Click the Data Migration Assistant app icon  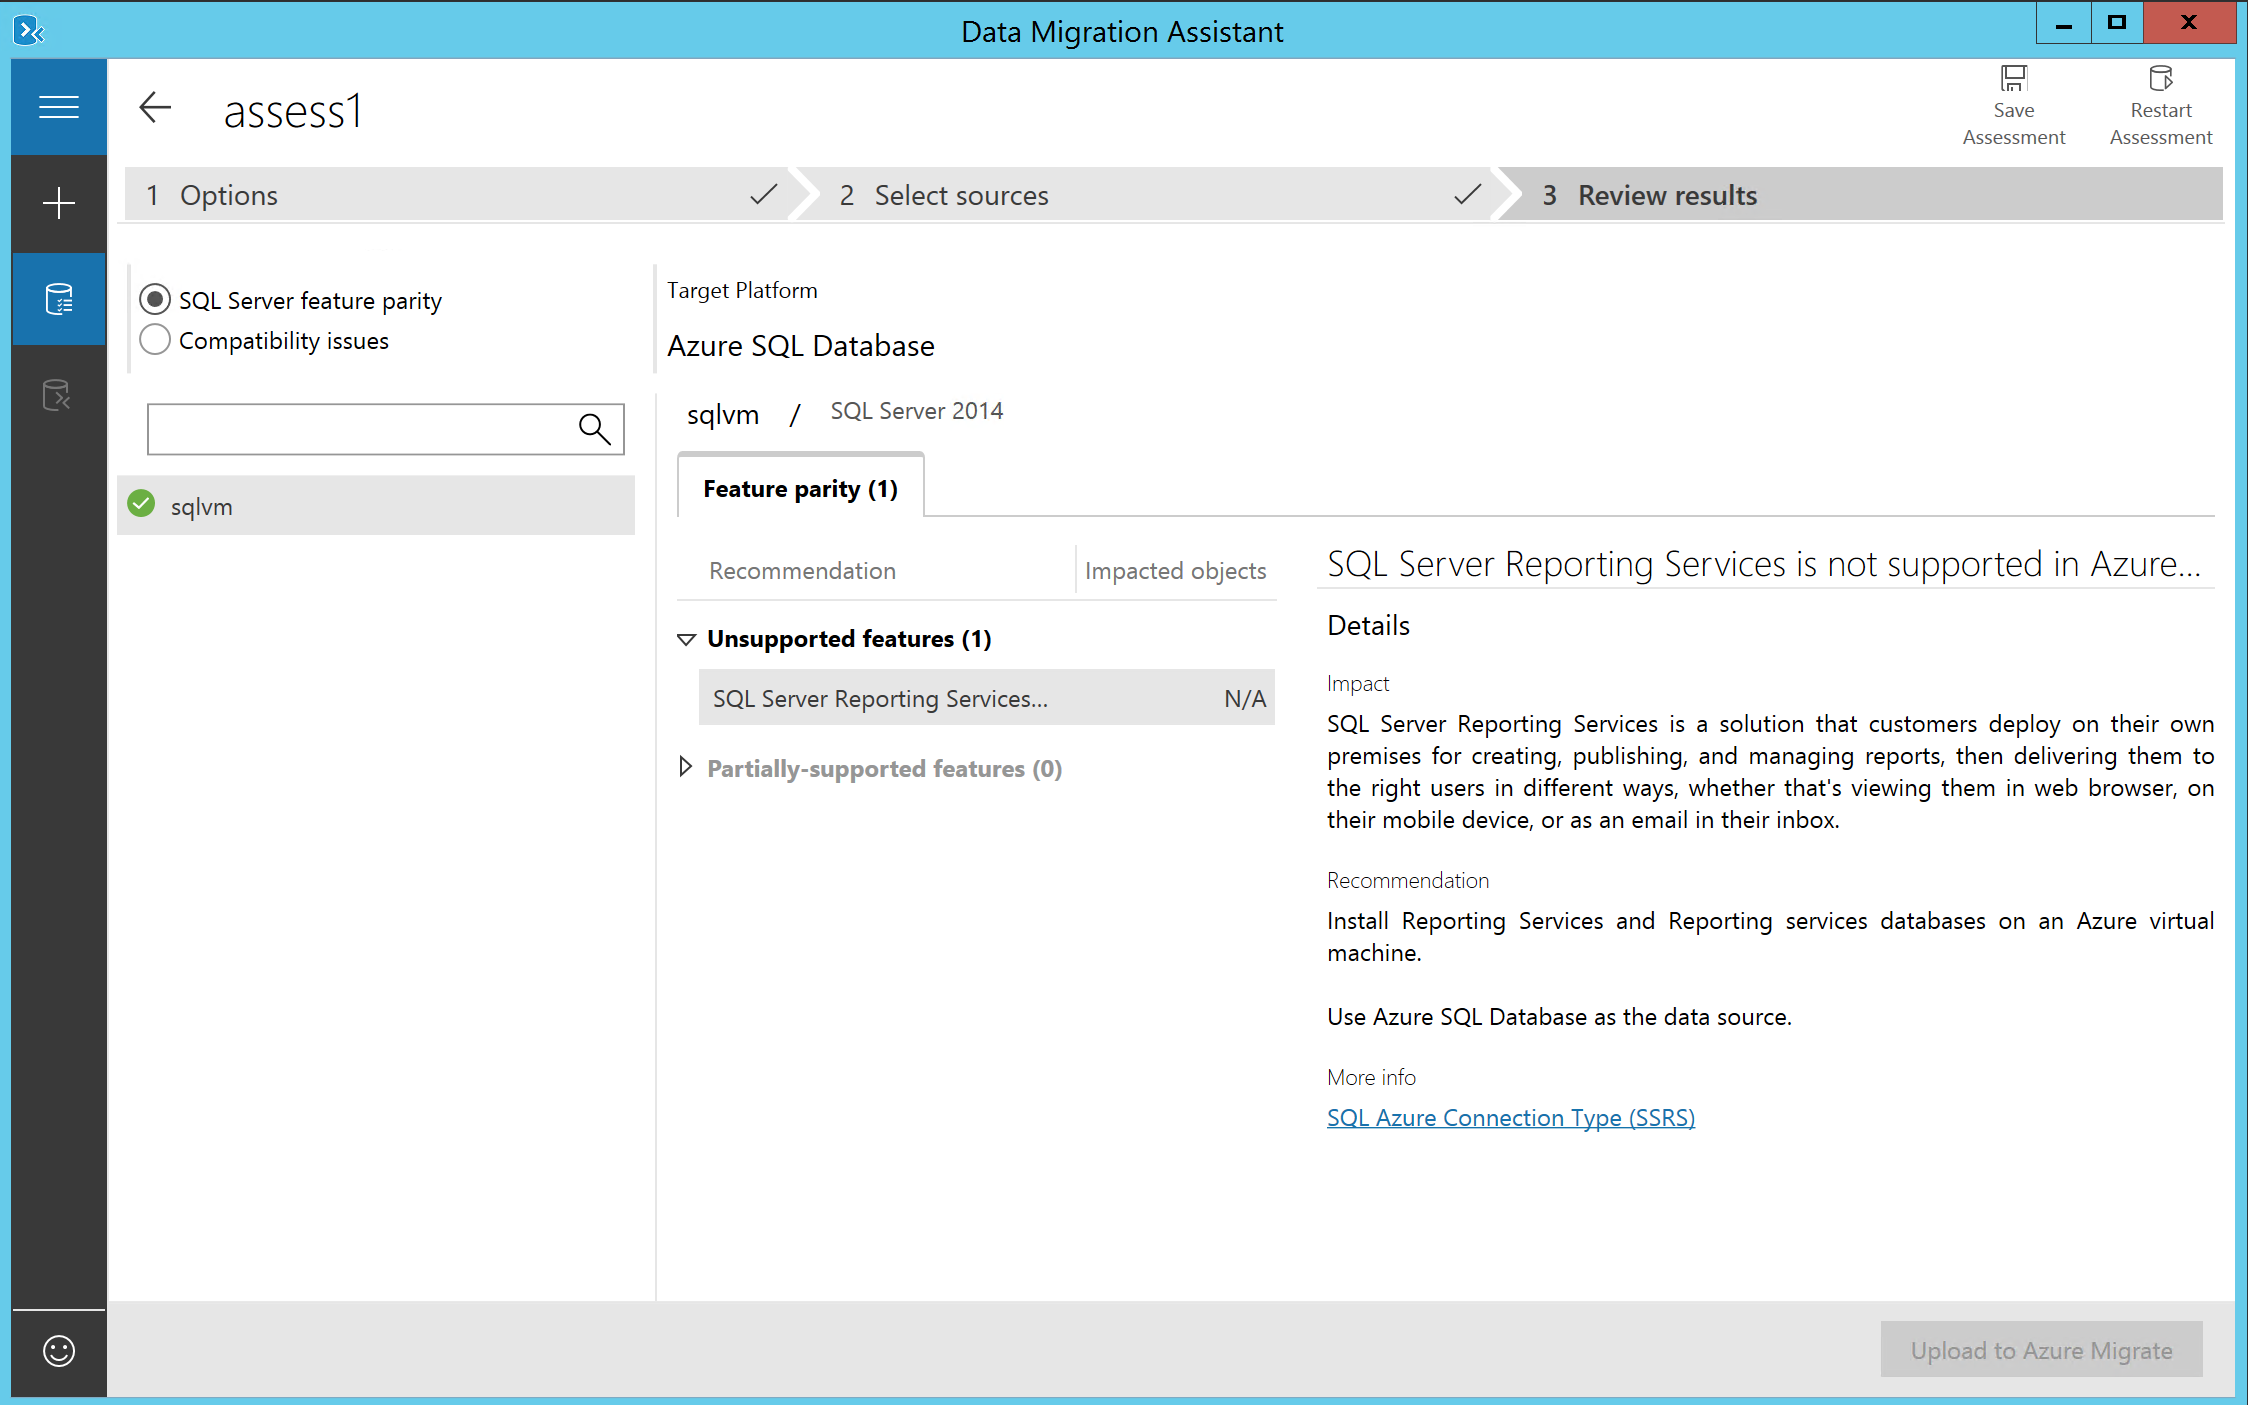(x=29, y=31)
